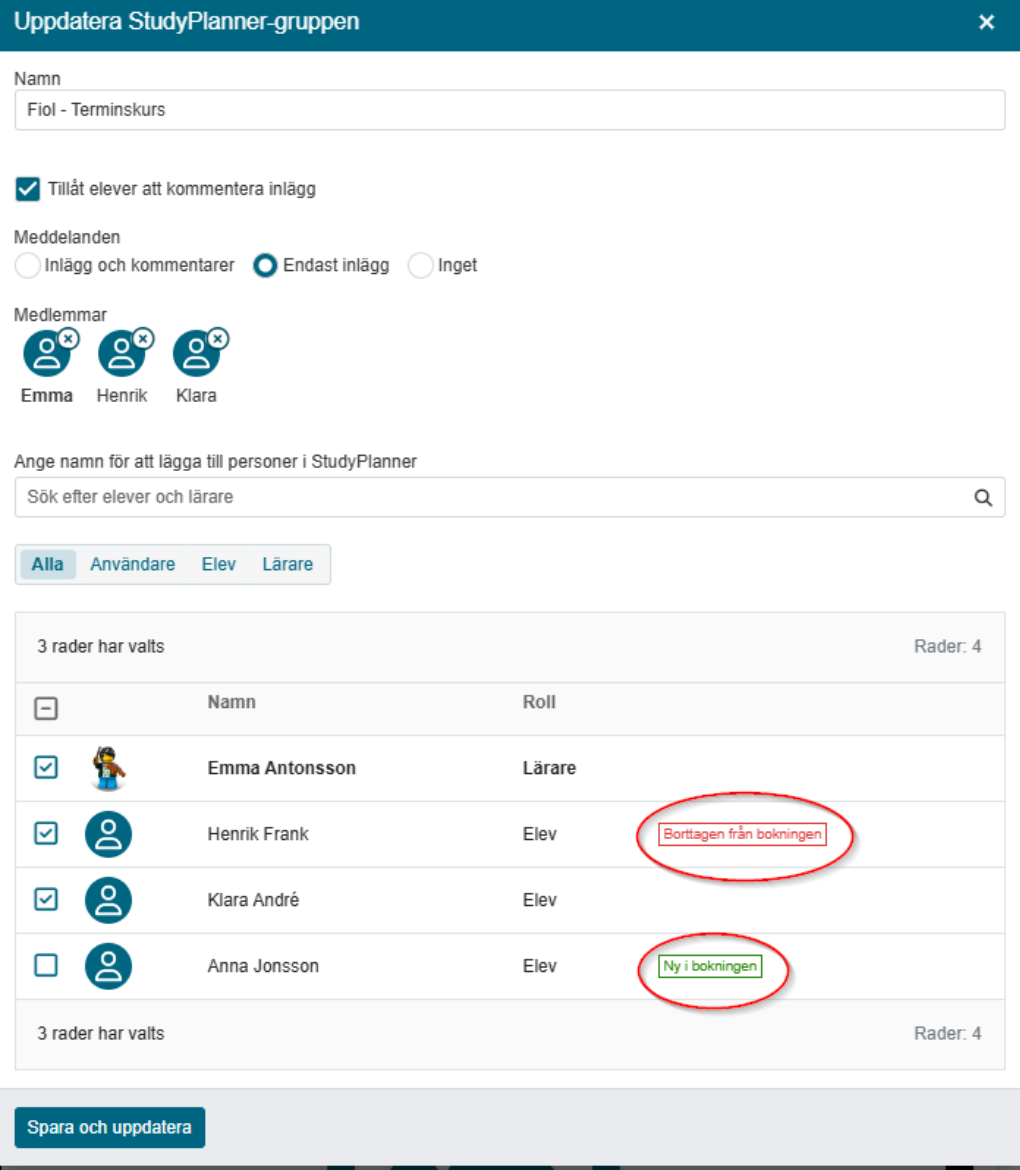The image size is (1020, 1170).
Task: Toggle the select-all header checkbox
Action: [x=46, y=708]
